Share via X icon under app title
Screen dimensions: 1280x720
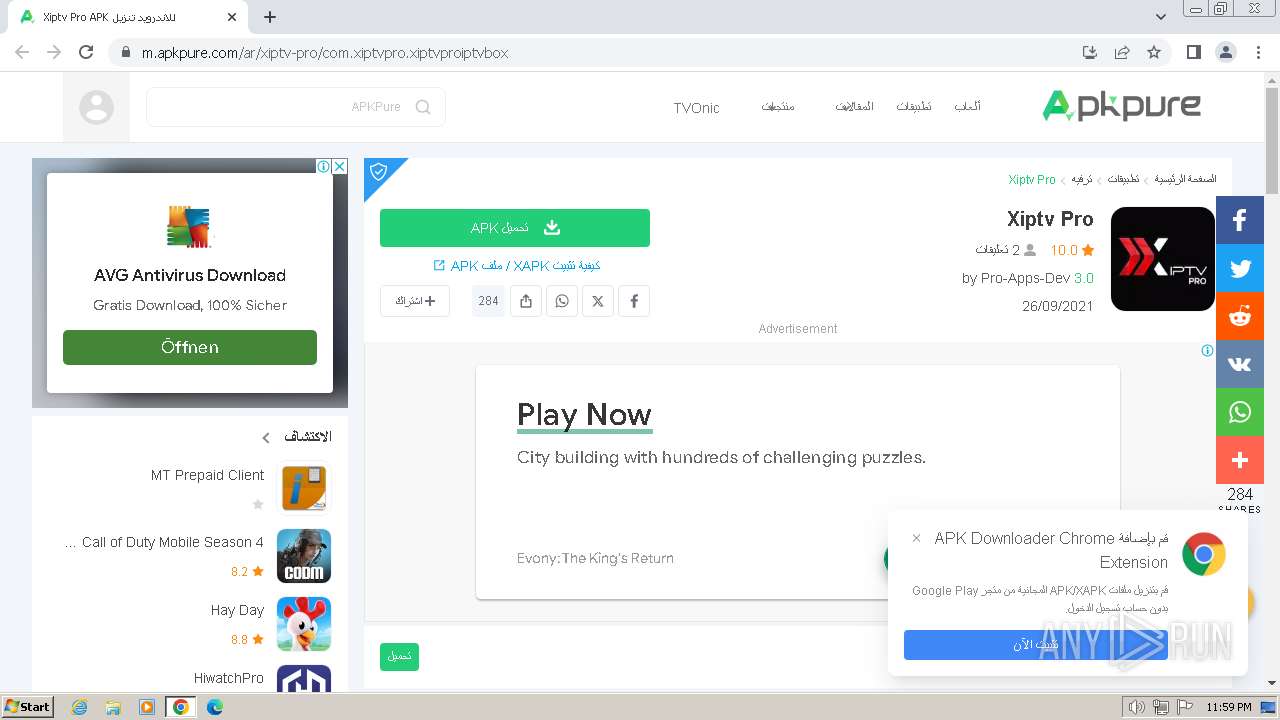(x=598, y=301)
